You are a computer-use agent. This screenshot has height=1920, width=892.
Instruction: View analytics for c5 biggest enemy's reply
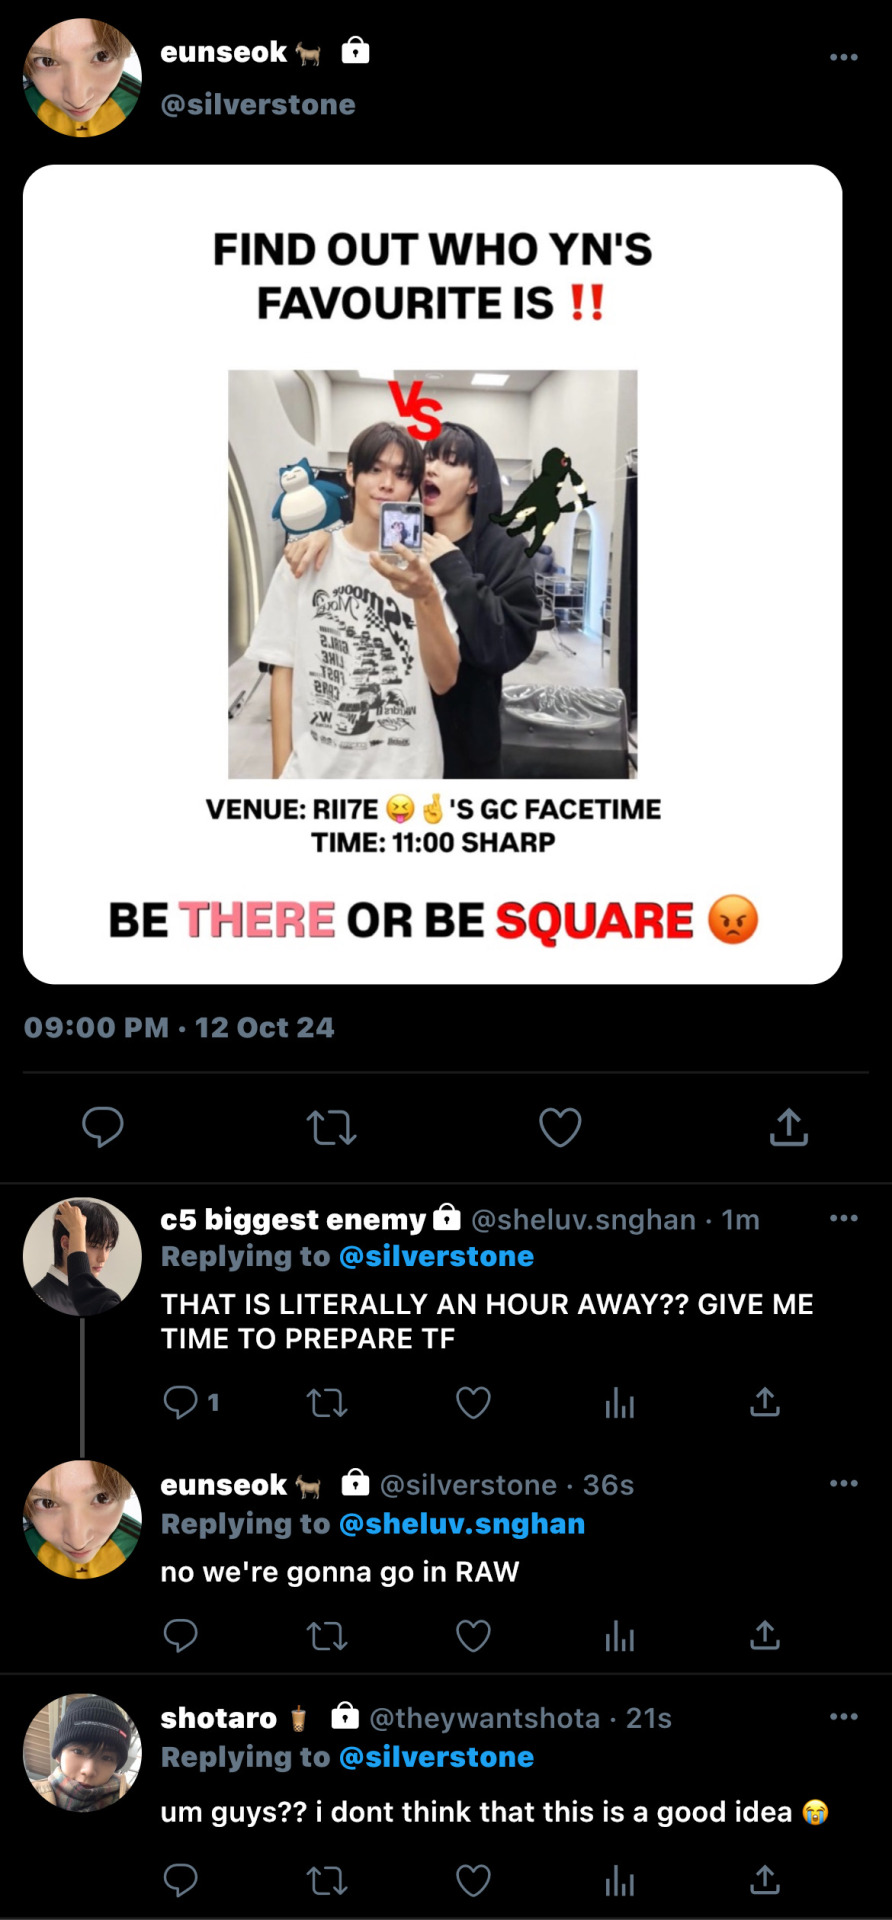pos(619,1403)
